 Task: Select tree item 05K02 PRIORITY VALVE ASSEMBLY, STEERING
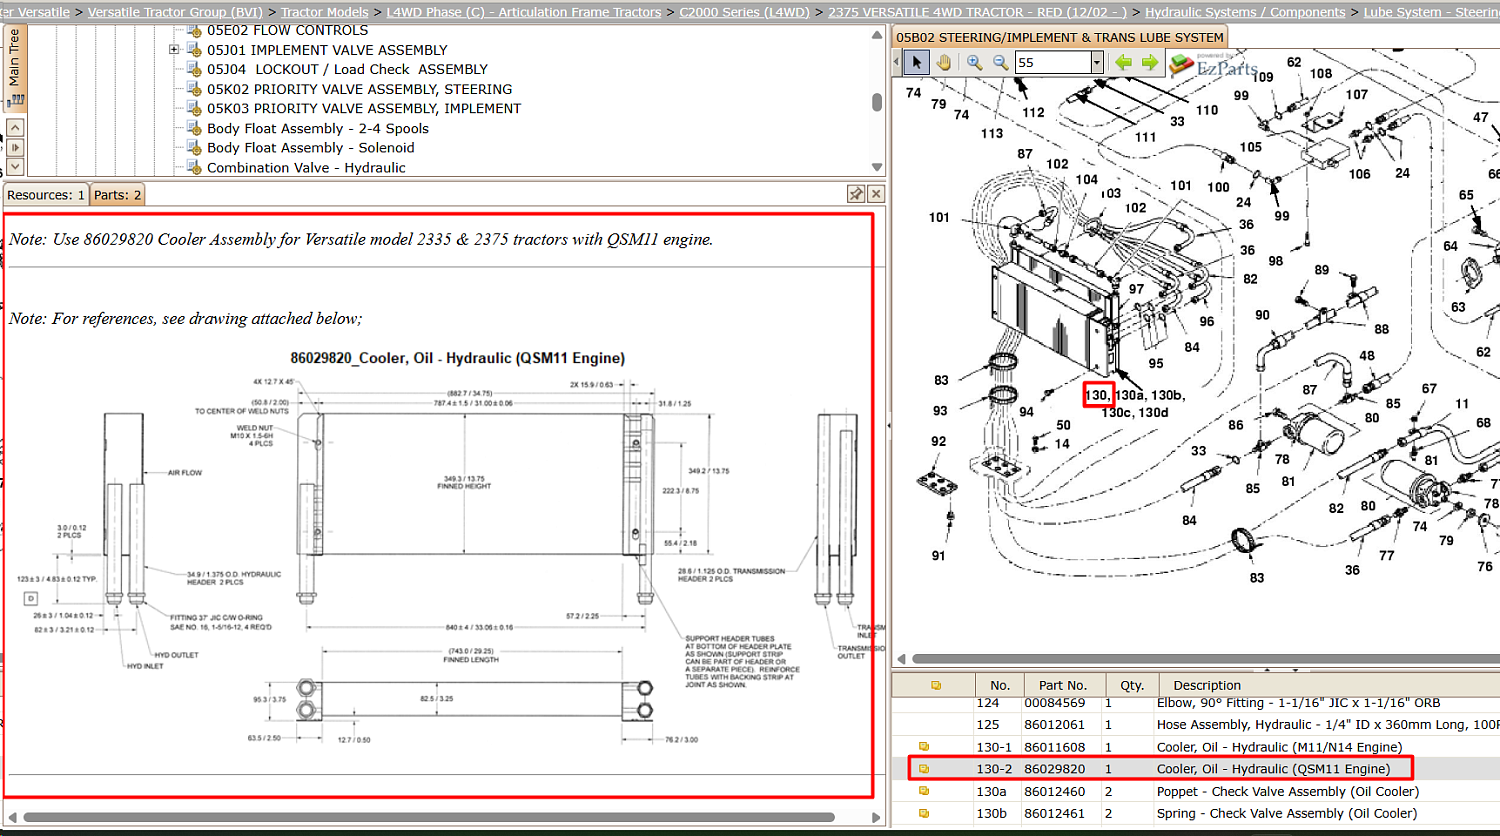360,89
